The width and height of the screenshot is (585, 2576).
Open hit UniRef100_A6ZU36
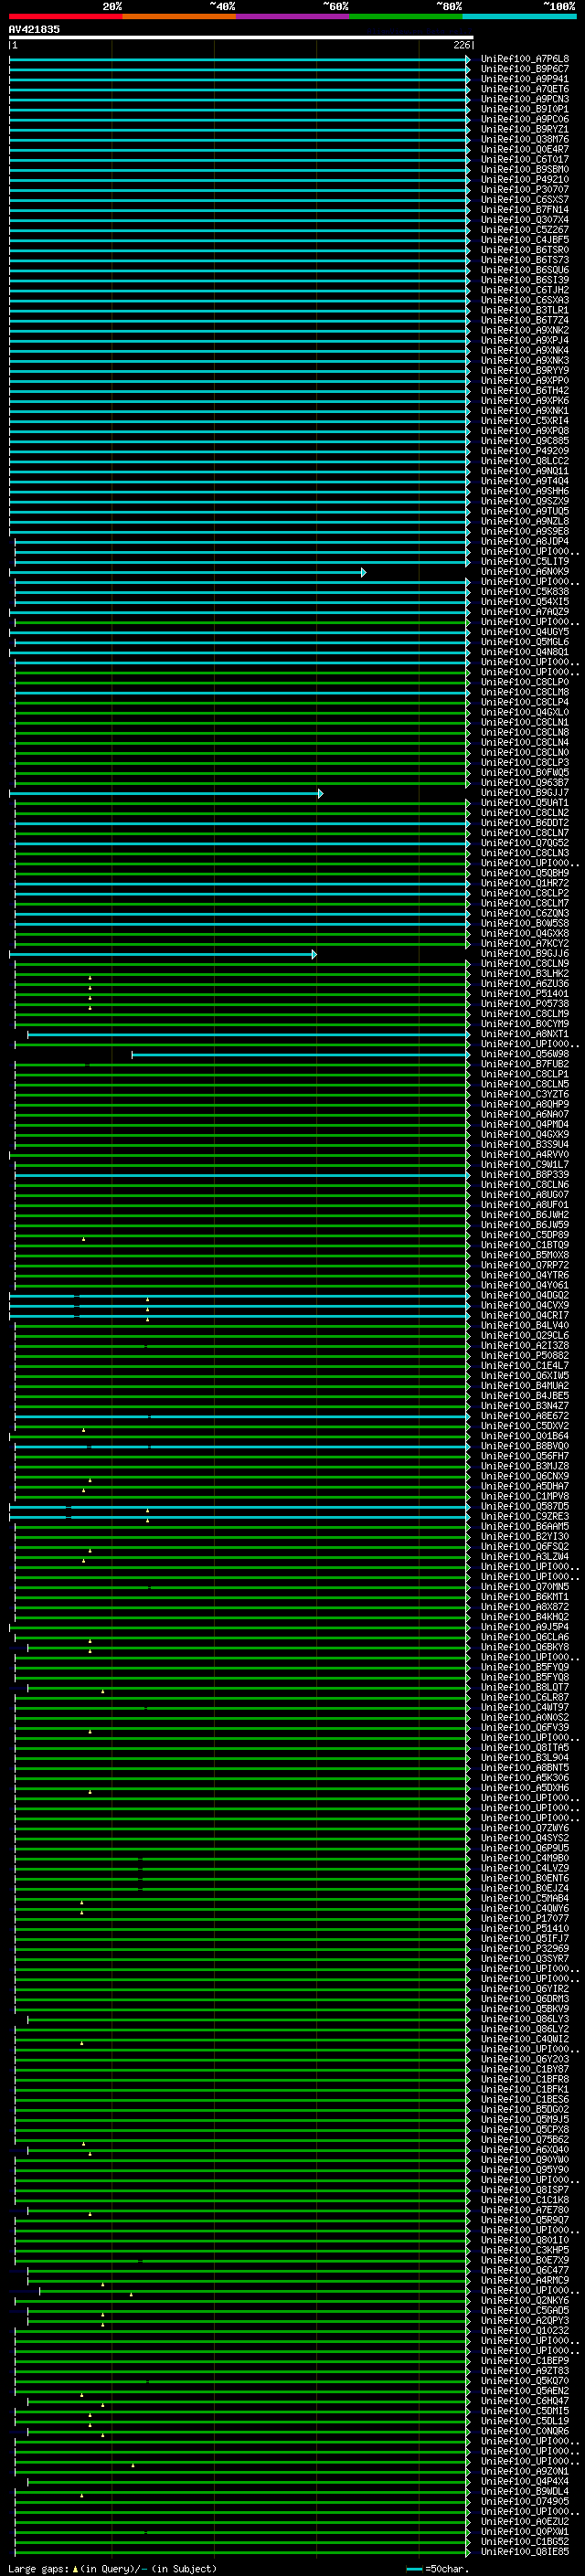(525, 984)
